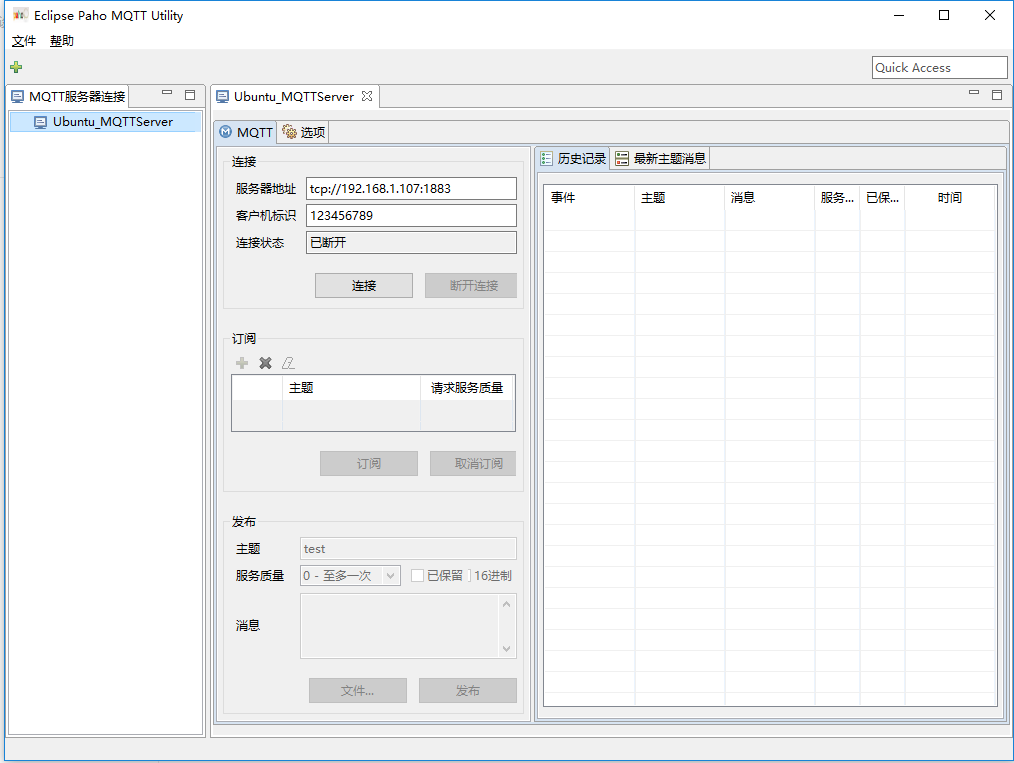1014x763 pixels.
Task: Switch to the 选项 tab
Action: 304,132
